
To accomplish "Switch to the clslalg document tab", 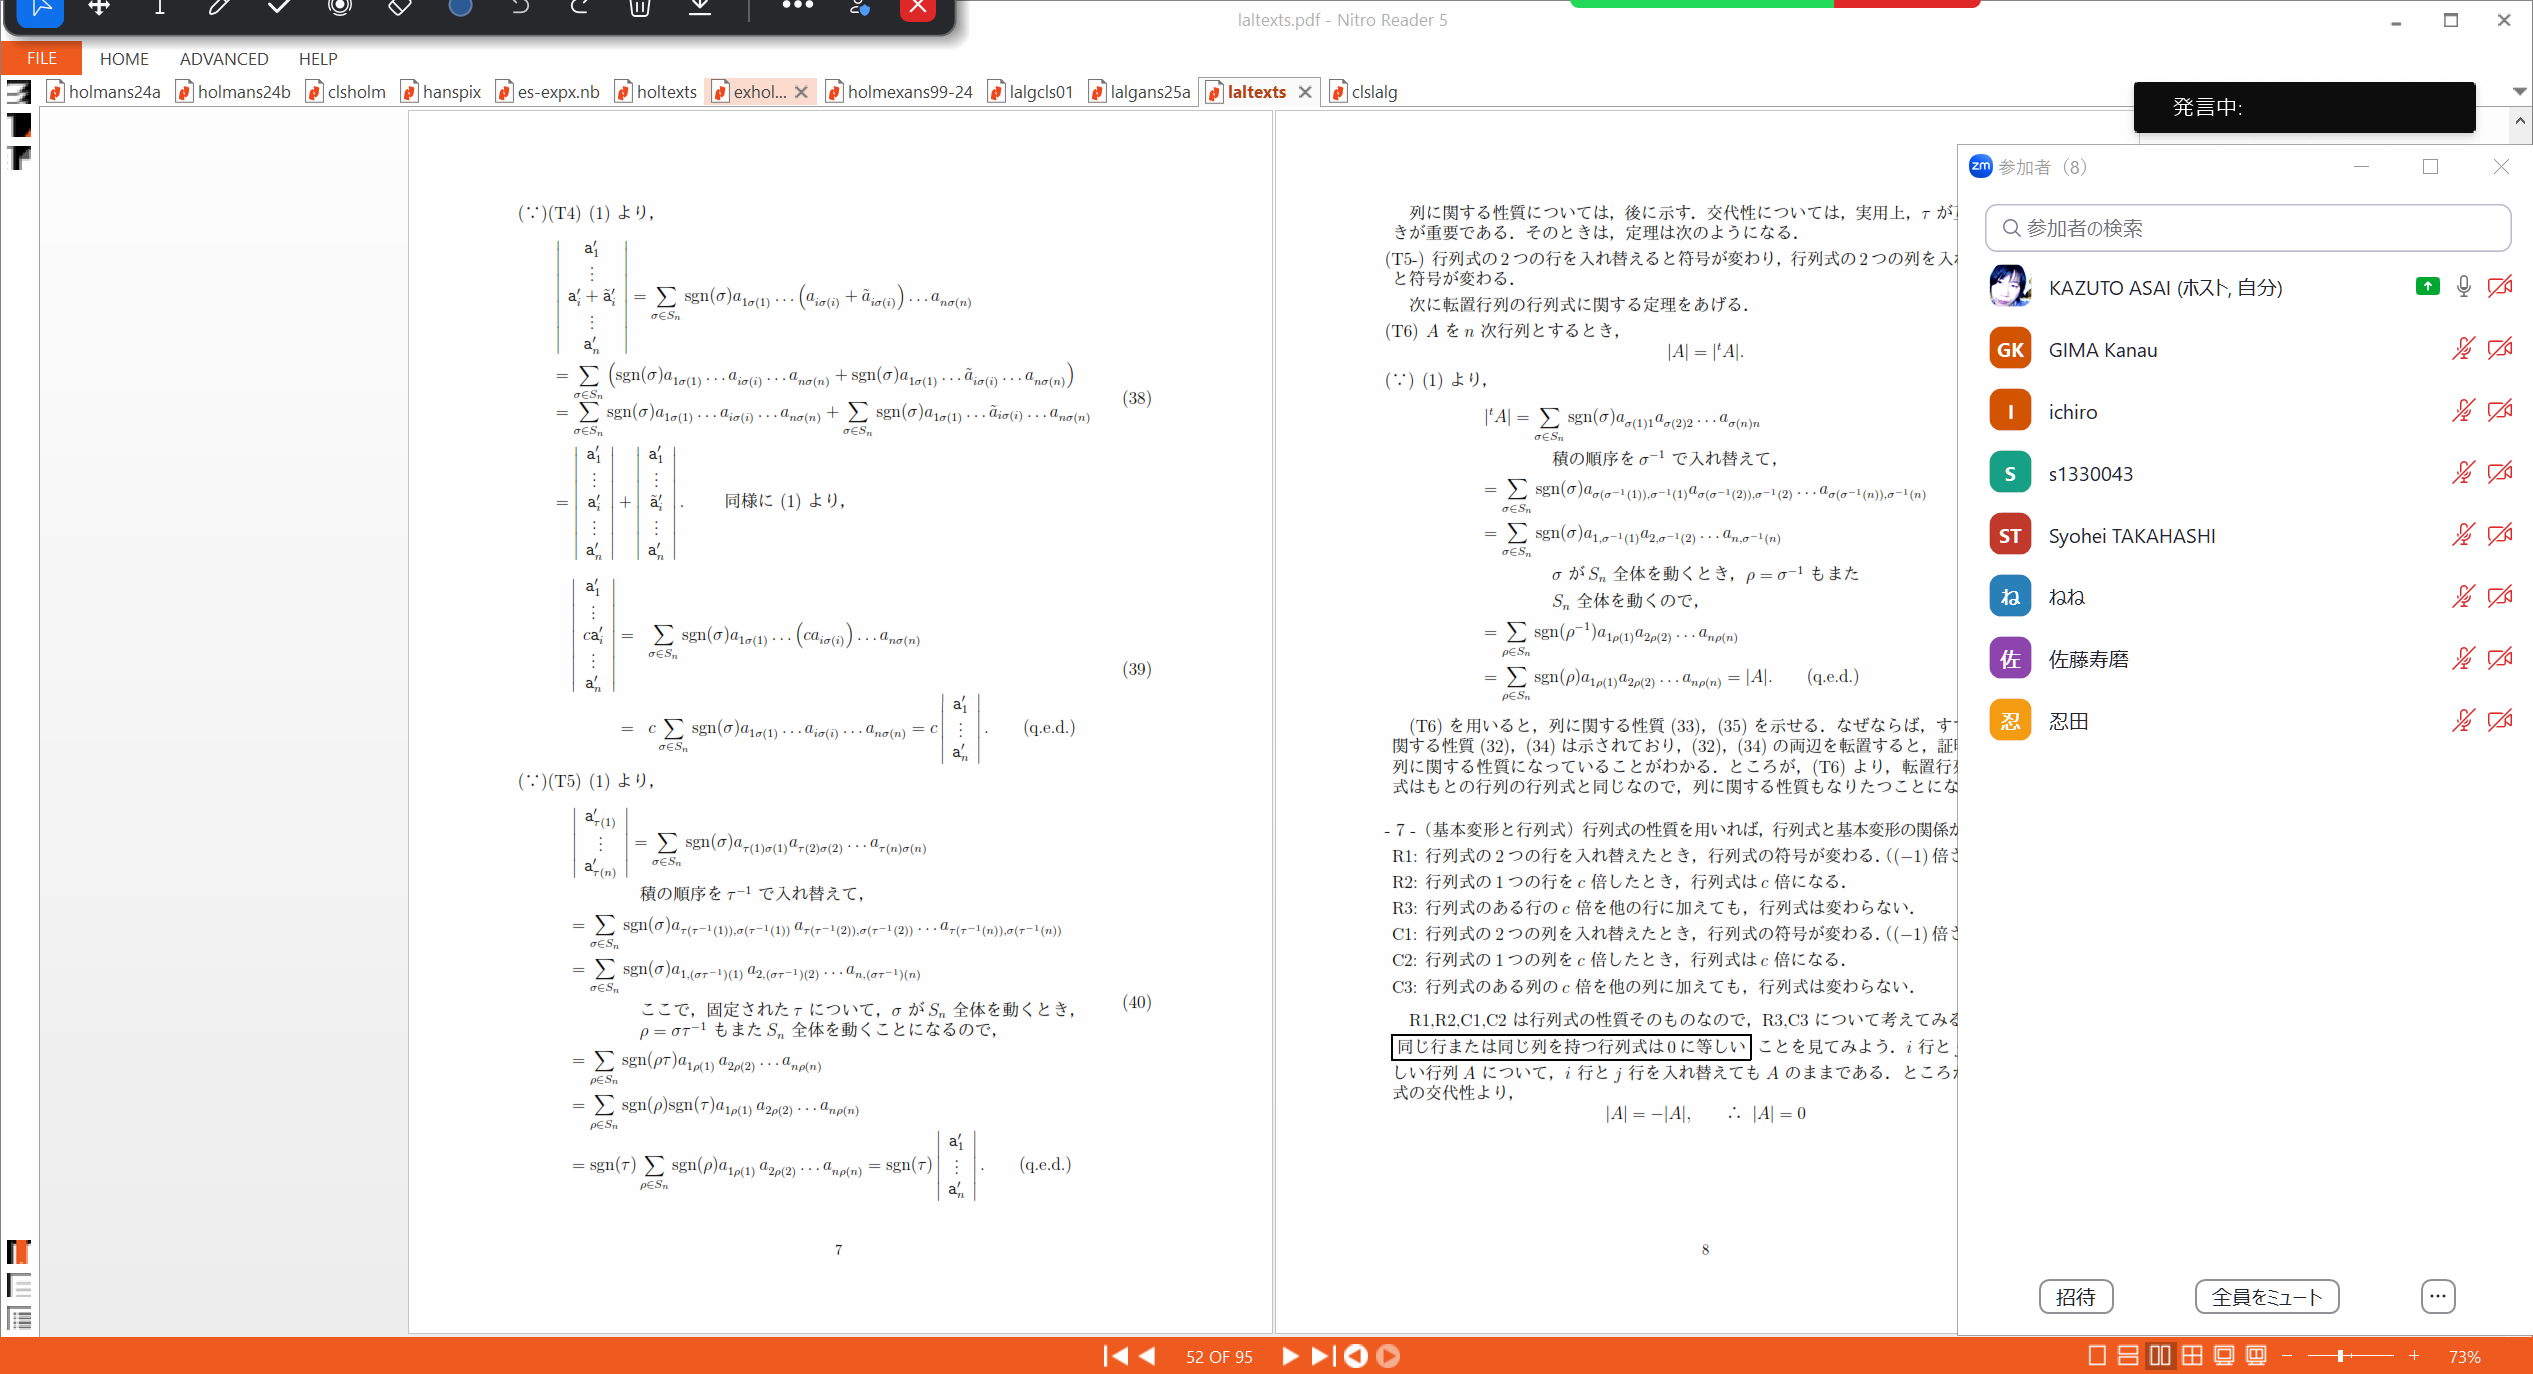I will (x=1364, y=92).
